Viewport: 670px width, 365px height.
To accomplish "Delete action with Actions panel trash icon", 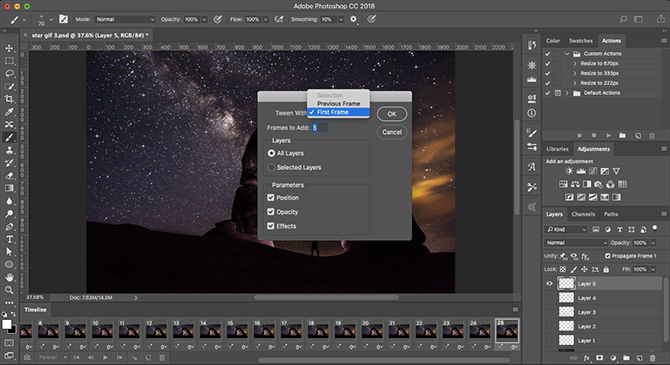I will tap(652, 135).
